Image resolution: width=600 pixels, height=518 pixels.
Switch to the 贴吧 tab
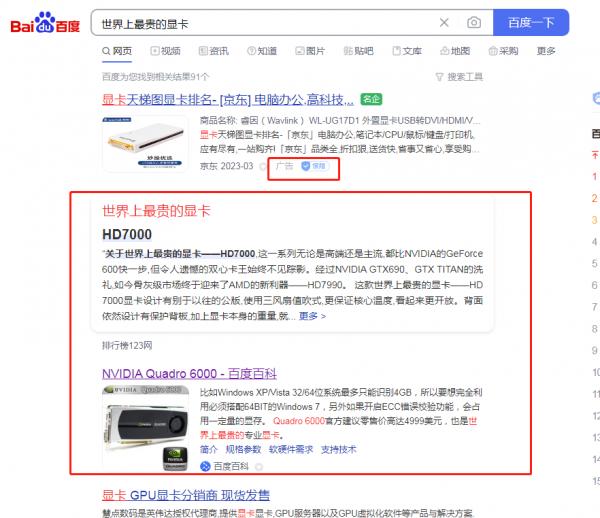pyautogui.click(x=358, y=51)
